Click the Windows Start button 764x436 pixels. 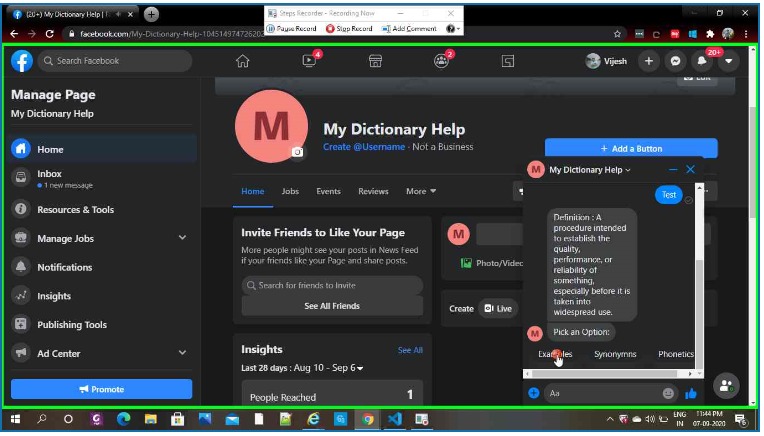15,419
